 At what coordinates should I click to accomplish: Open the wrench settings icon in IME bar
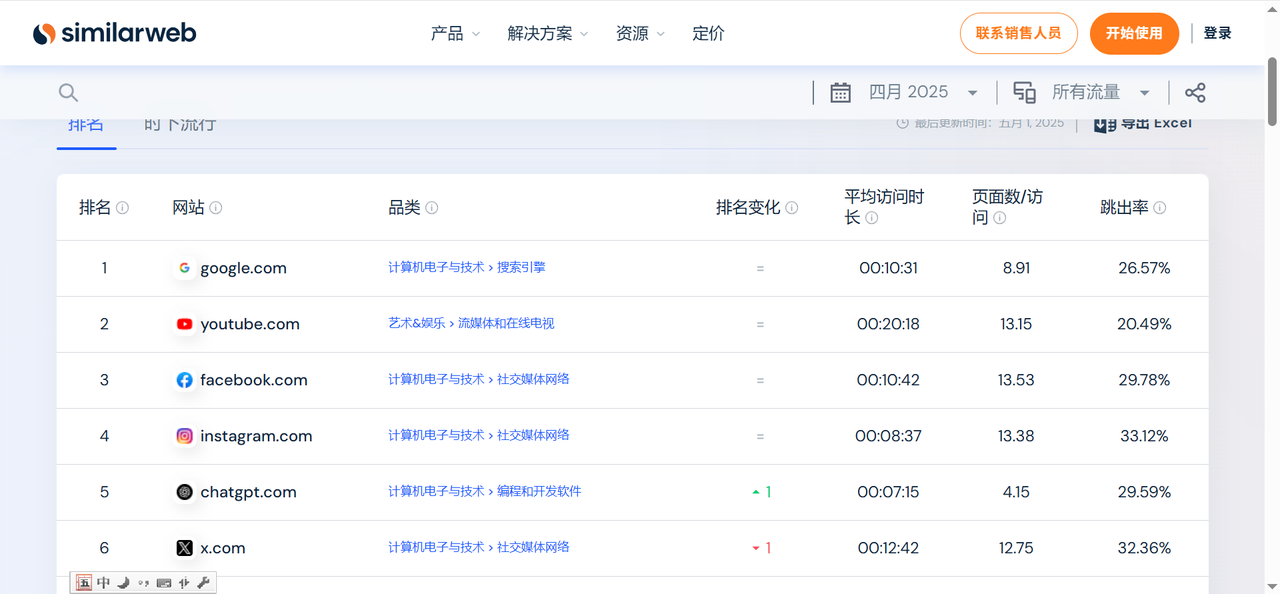click(203, 583)
